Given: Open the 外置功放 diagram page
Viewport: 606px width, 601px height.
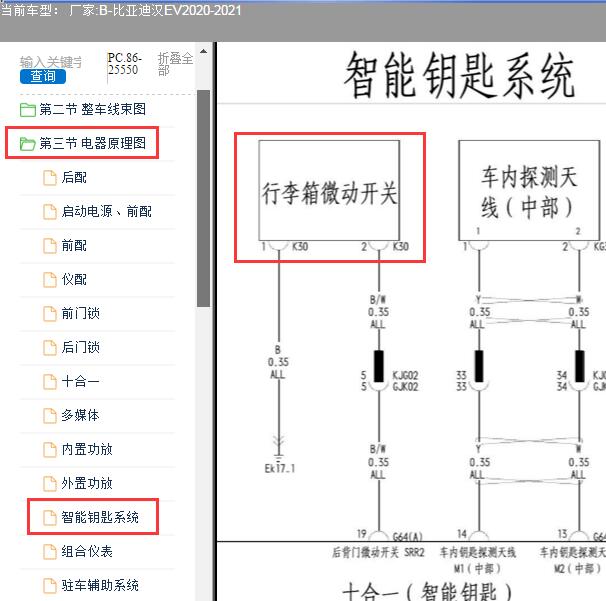Looking at the screenshot, I should [87, 484].
